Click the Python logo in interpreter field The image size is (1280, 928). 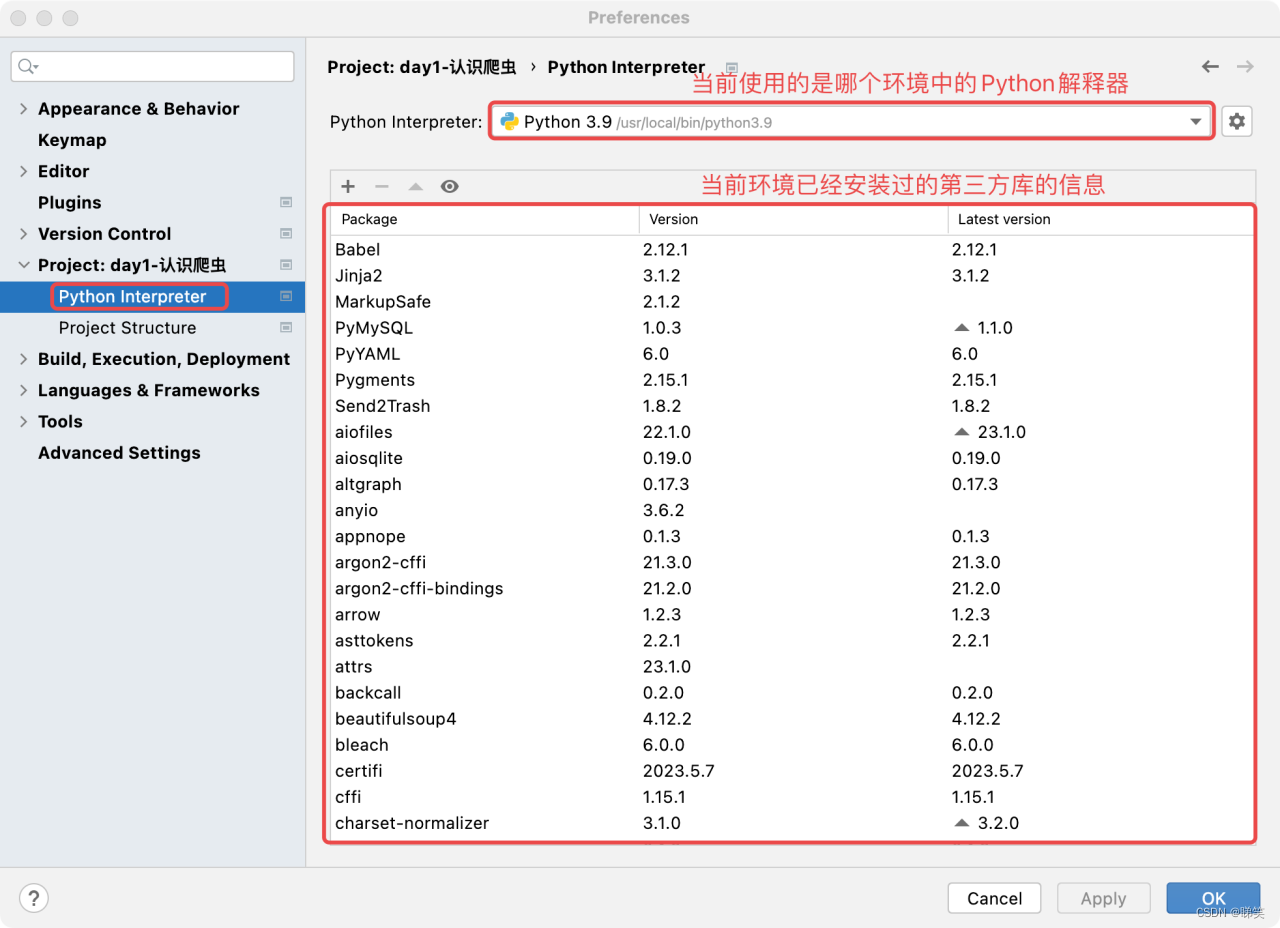tap(509, 122)
